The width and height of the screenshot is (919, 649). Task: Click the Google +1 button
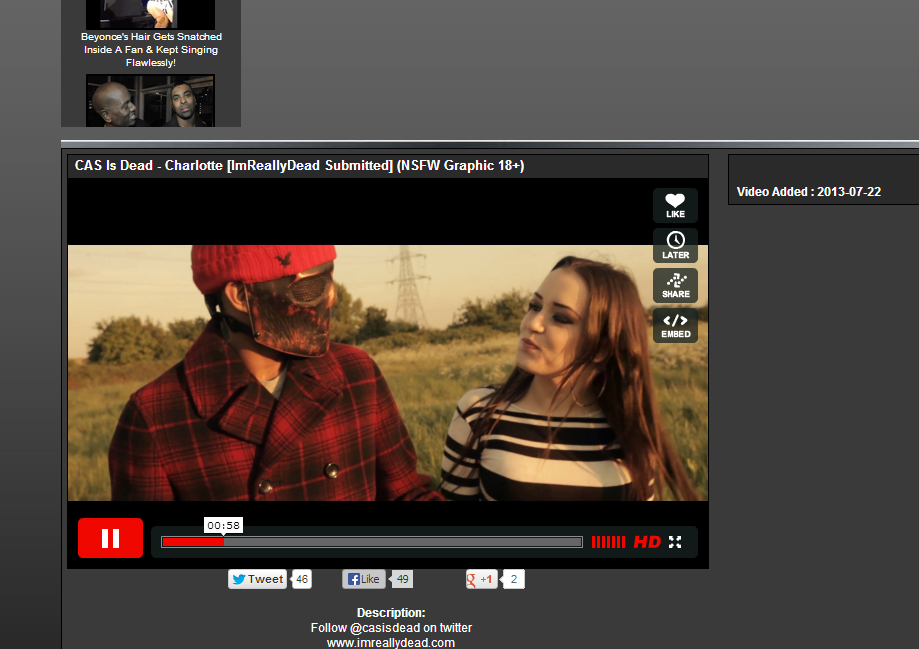(481, 579)
